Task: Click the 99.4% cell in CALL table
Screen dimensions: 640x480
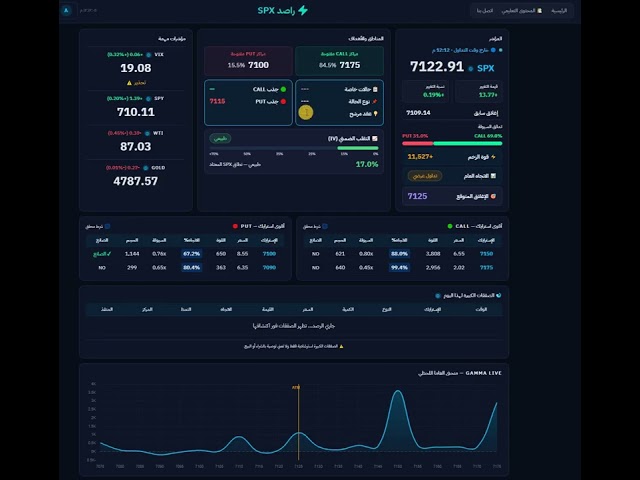Action: pos(399,268)
